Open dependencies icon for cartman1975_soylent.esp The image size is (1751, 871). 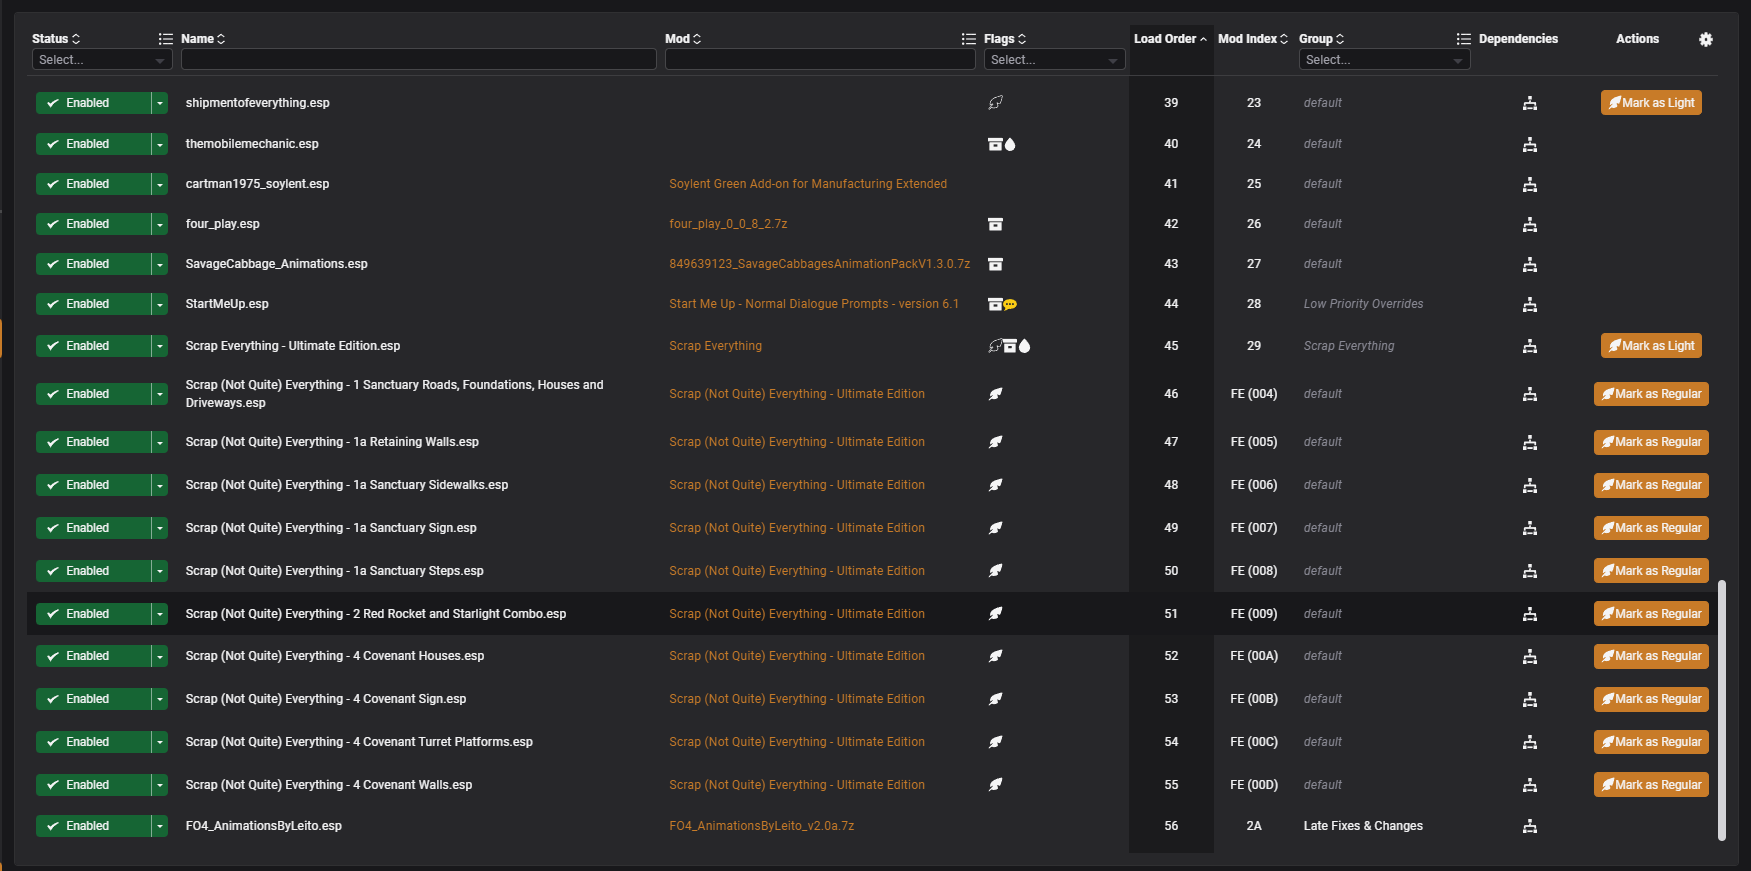click(x=1529, y=184)
